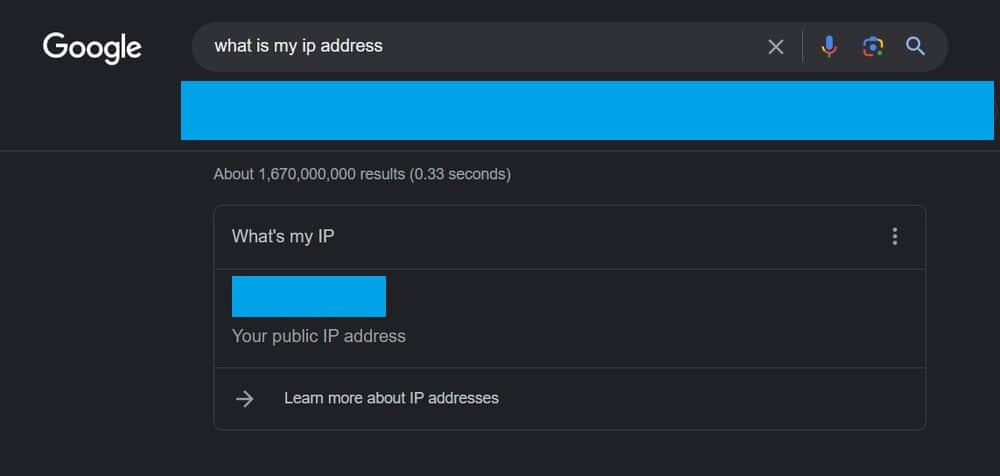Open Google Lens image search
Screen dimensions: 1000x476
(873, 46)
